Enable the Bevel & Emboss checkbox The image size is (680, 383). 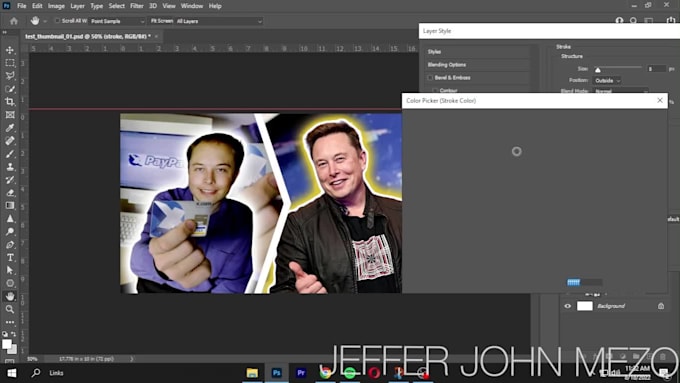[430, 78]
